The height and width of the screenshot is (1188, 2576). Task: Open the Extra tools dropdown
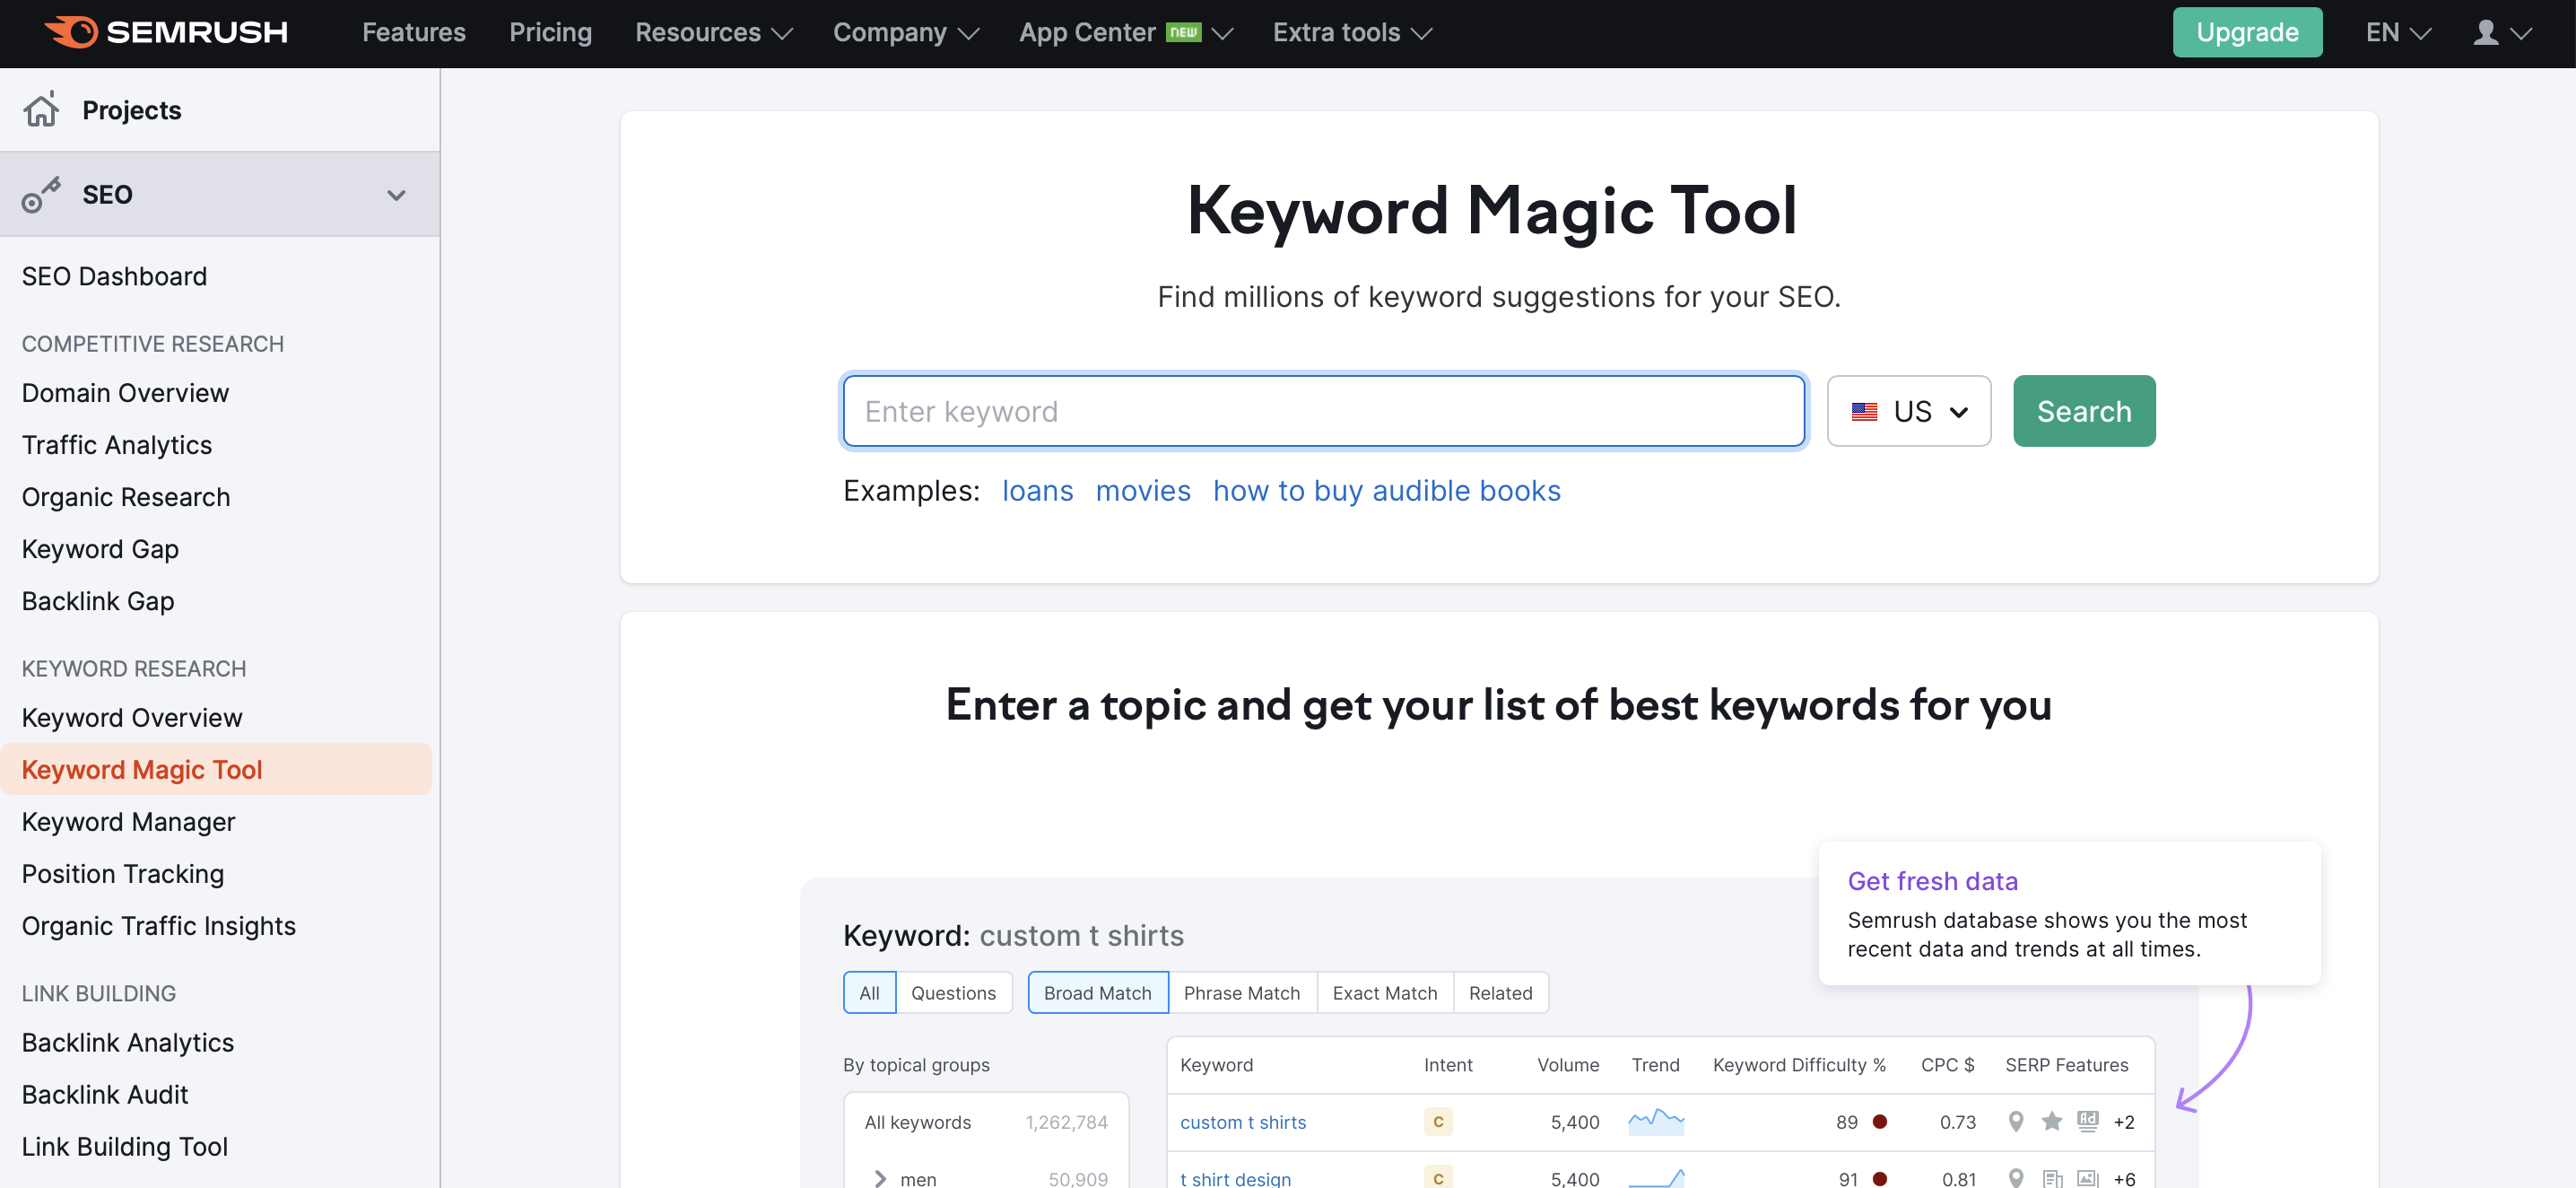pyautogui.click(x=1352, y=33)
